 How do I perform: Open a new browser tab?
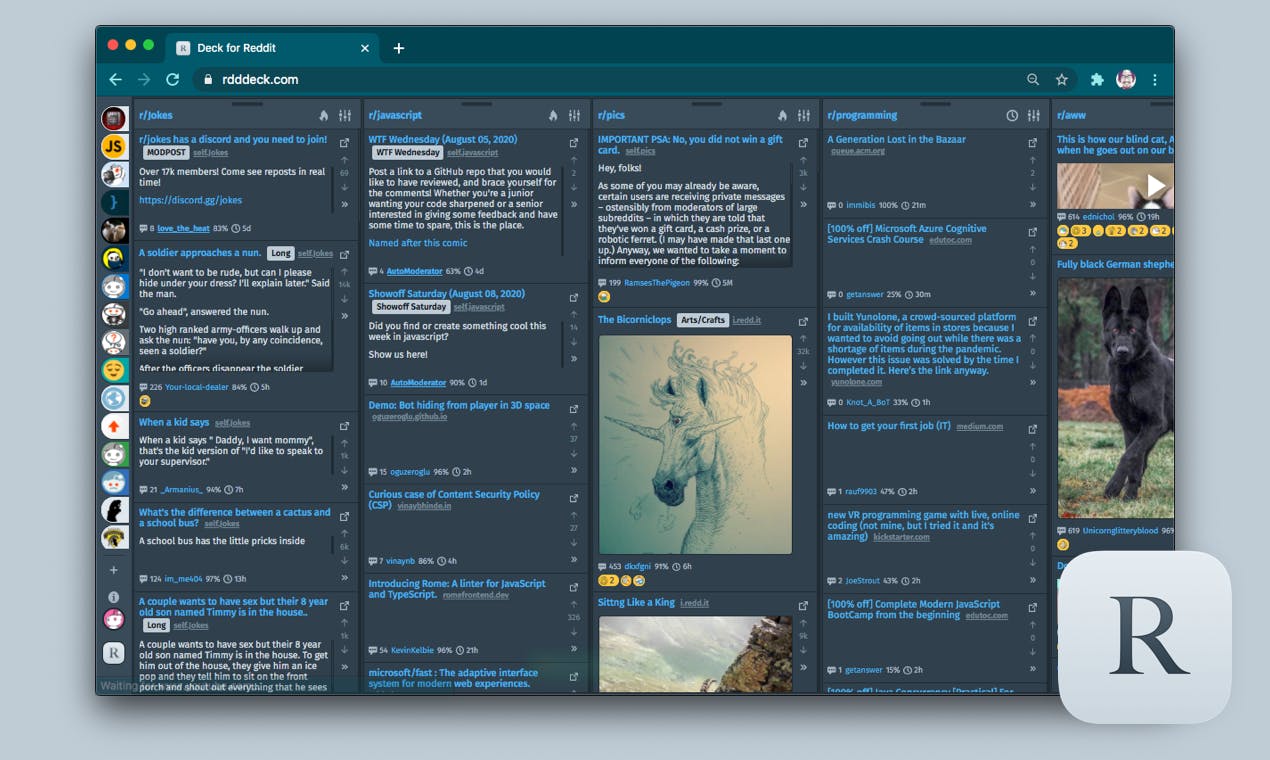coord(398,48)
